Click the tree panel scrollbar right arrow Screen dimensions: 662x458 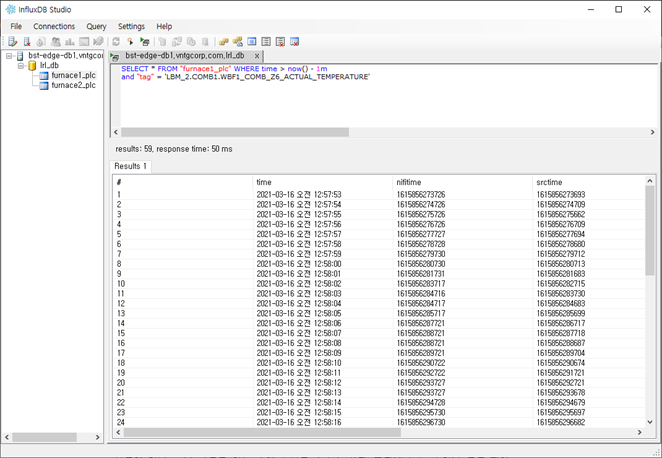click(98, 437)
